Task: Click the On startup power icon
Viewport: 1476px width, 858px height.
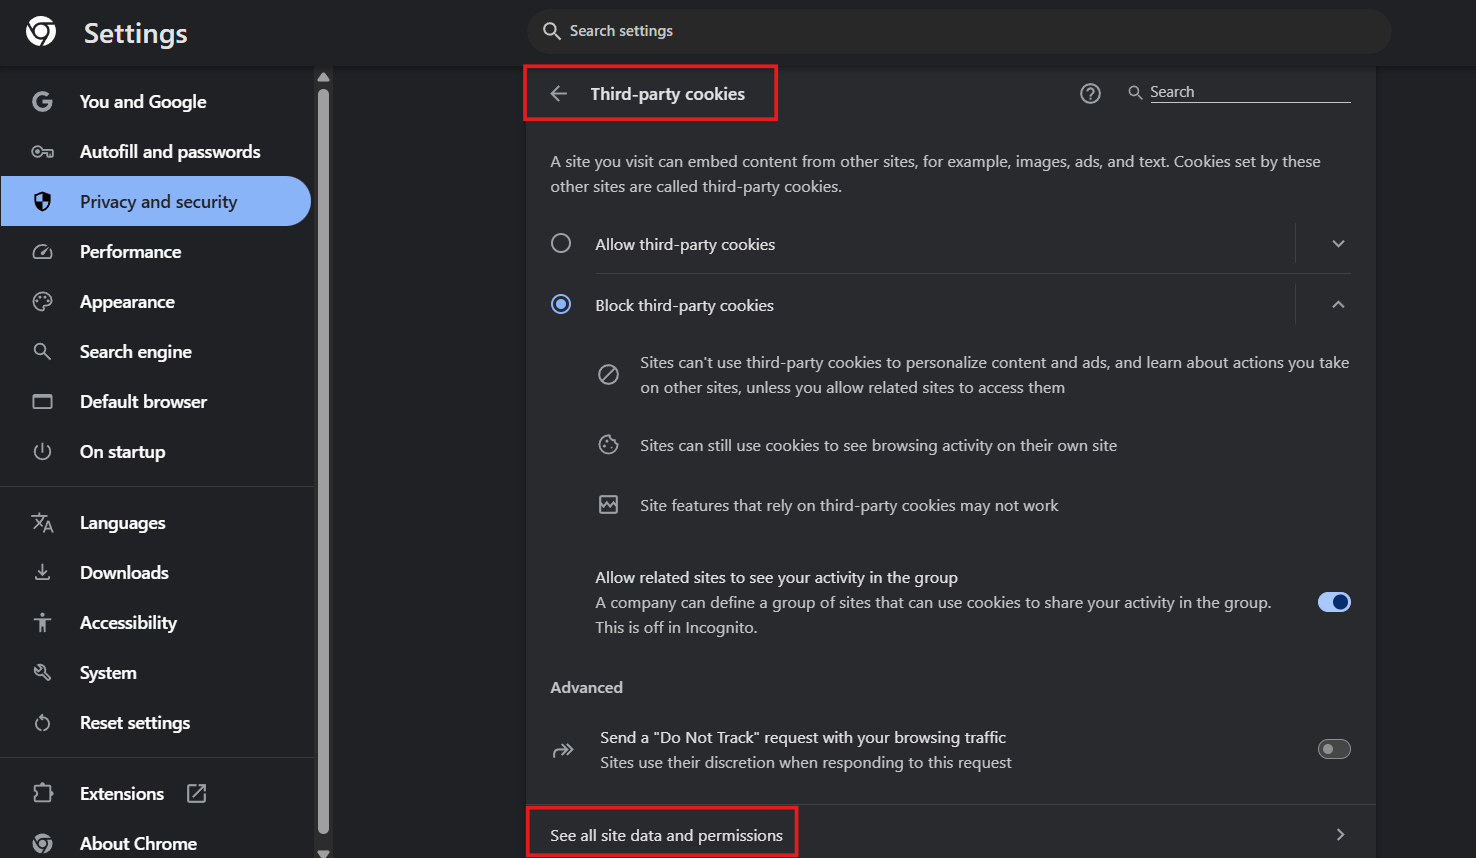Action: (x=43, y=451)
